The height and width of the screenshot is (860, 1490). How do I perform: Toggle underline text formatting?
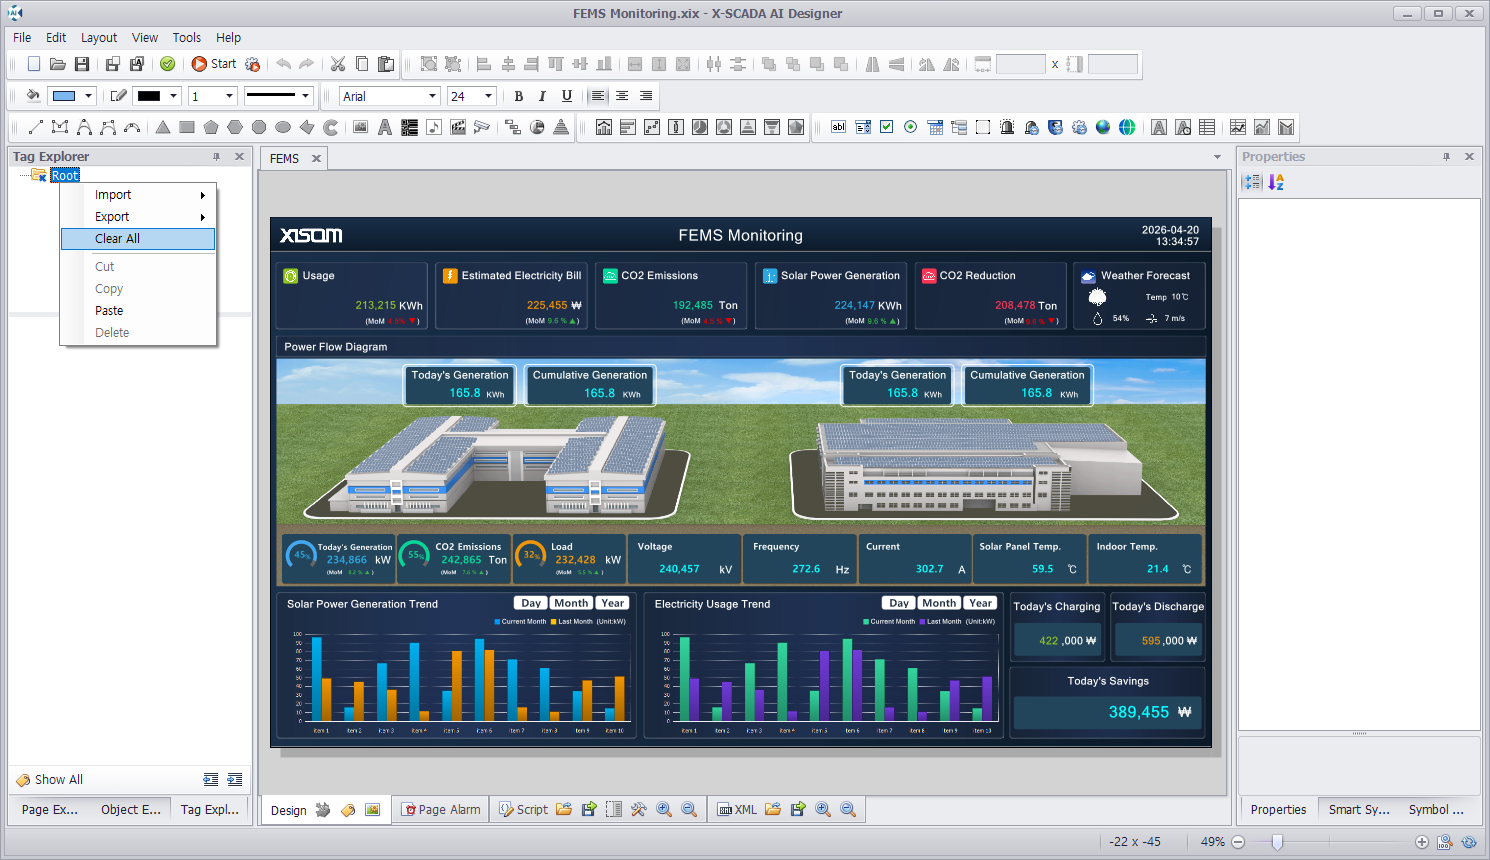click(x=567, y=96)
